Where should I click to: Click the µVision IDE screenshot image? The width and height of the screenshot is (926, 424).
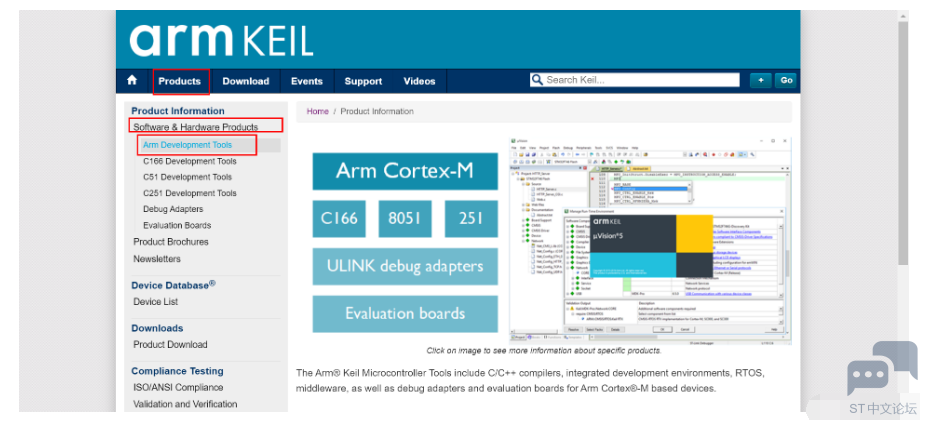650,241
